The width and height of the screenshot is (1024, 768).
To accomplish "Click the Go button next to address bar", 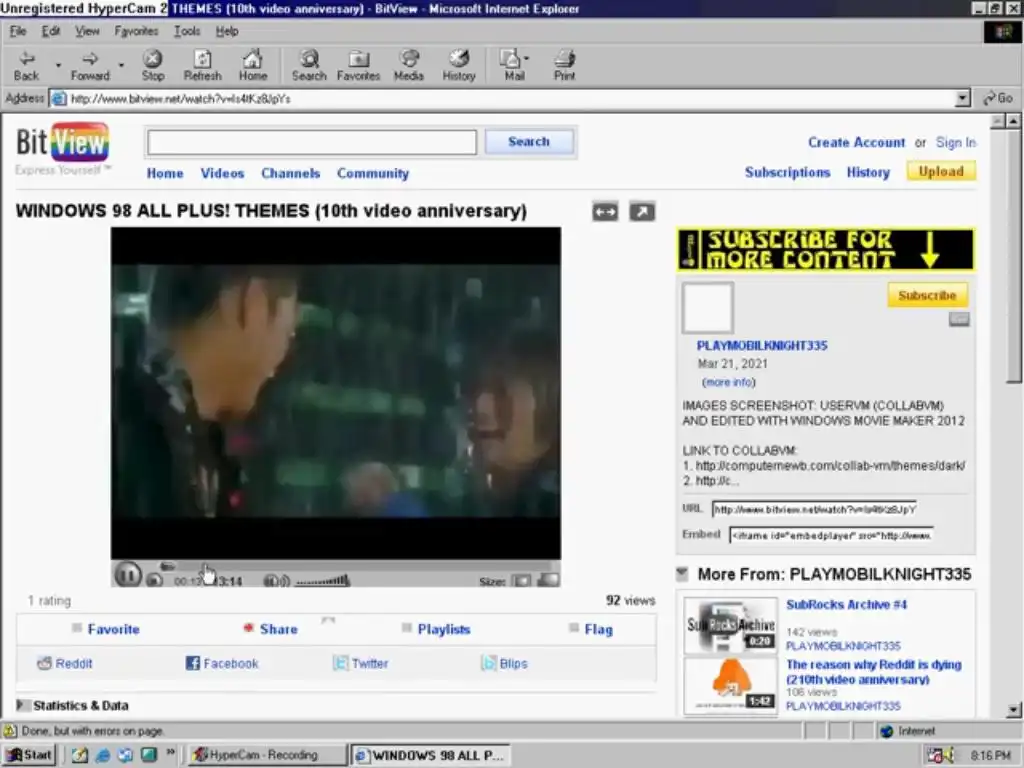I will click(999, 98).
